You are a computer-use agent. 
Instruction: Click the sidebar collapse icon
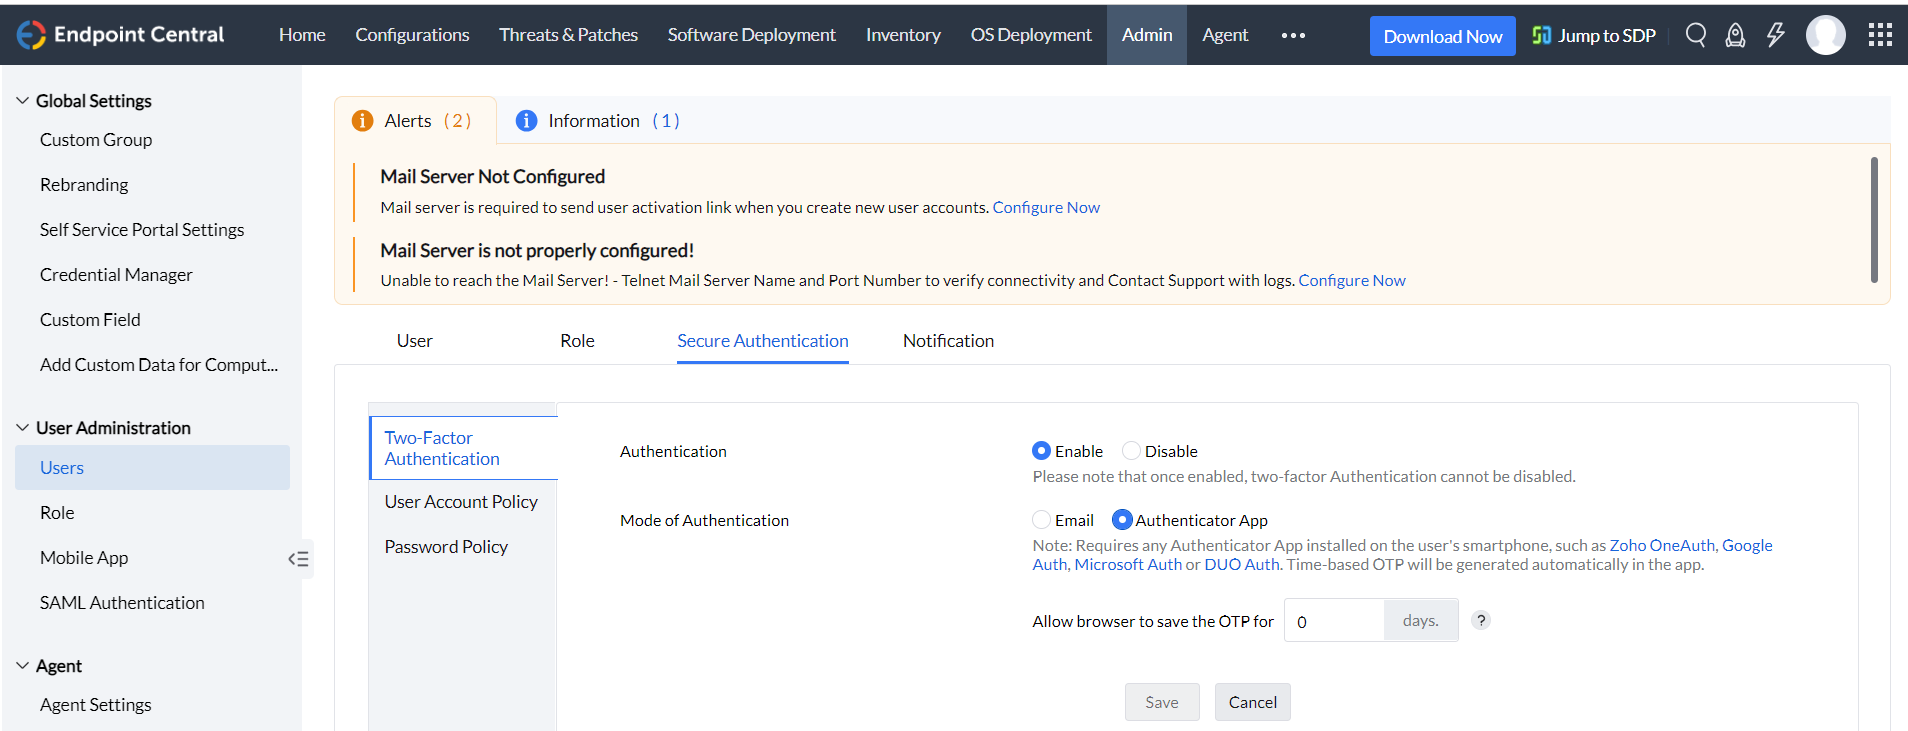click(298, 559)
